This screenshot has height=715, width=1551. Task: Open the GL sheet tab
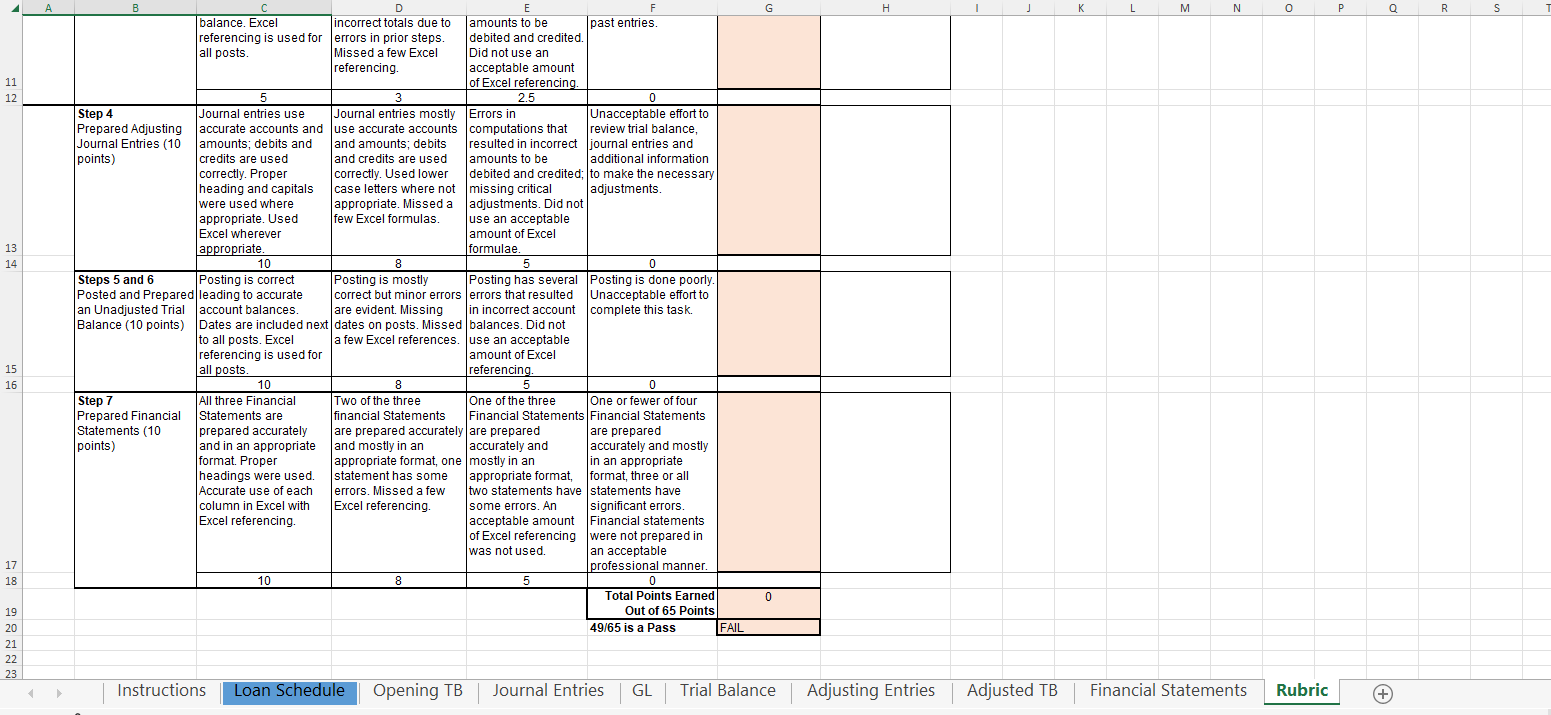(x=641, y=690)
